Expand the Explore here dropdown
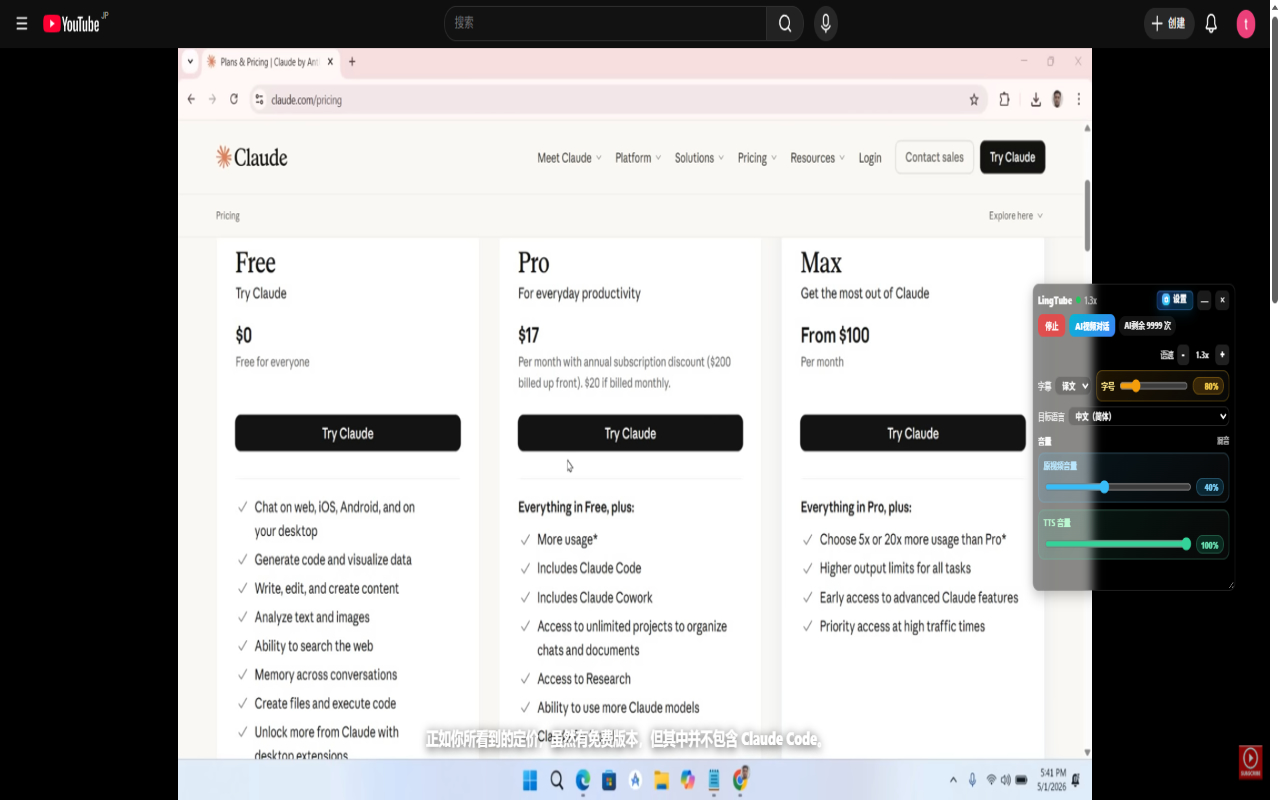 [x=1016, y=216]
